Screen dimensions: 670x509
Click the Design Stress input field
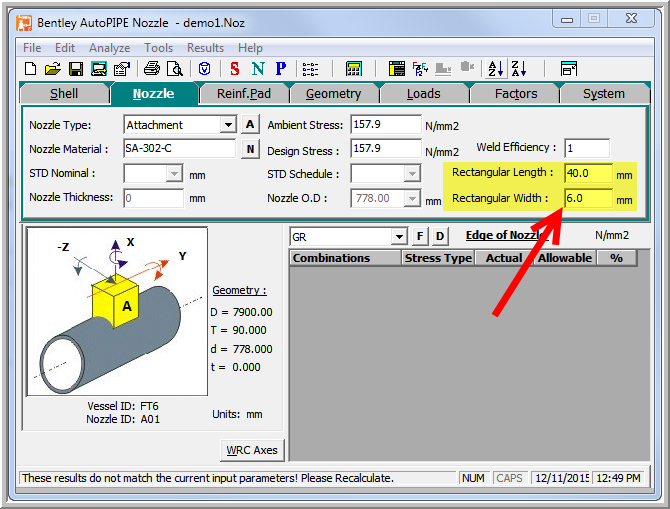point(386,149)
